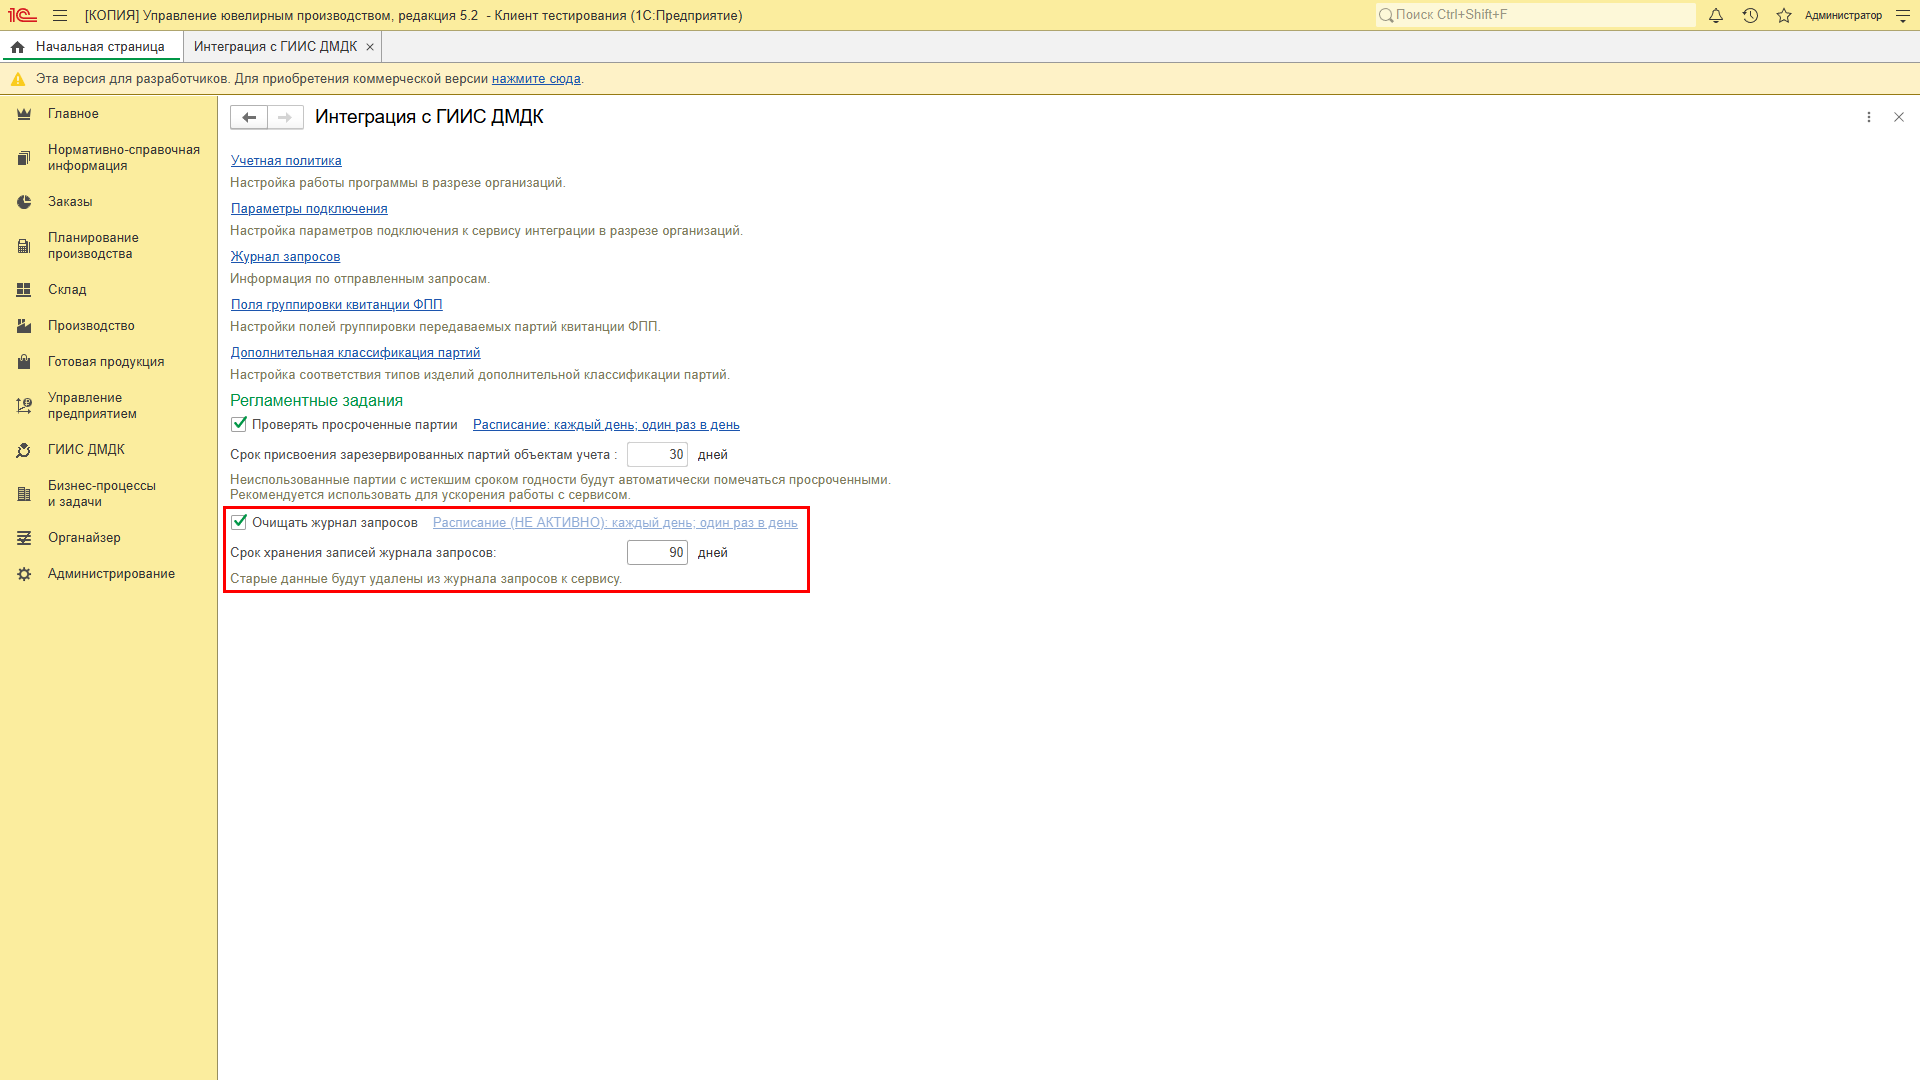Click the Администрирование gear icon
This screenshot has height=1080, width=1920.
pyautogui.click(x=24, y=574)
